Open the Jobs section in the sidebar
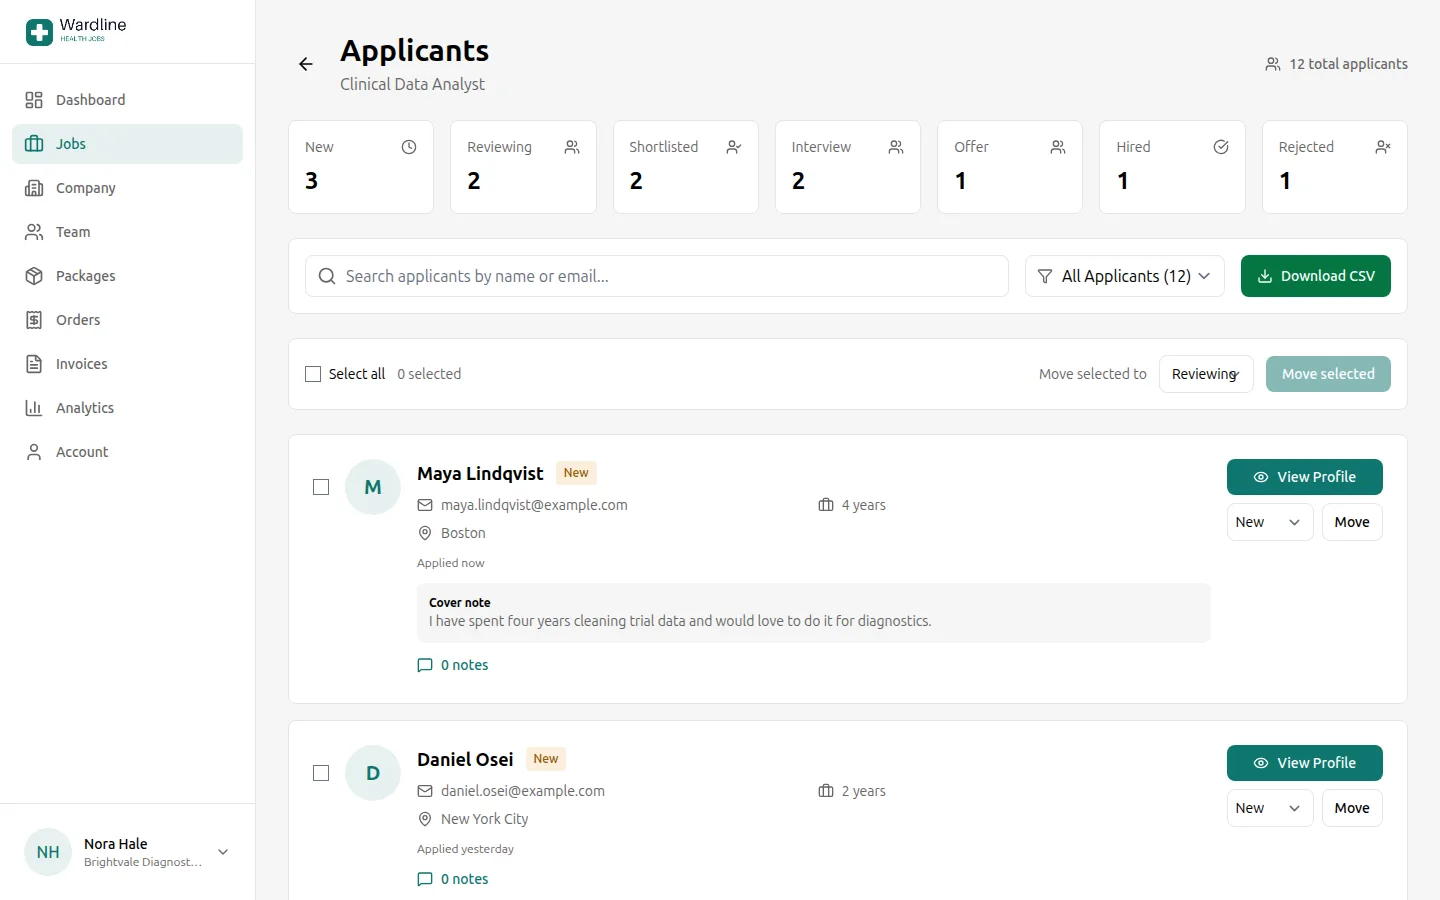Viewport: 1440px width, 900px height. (127, 144)
